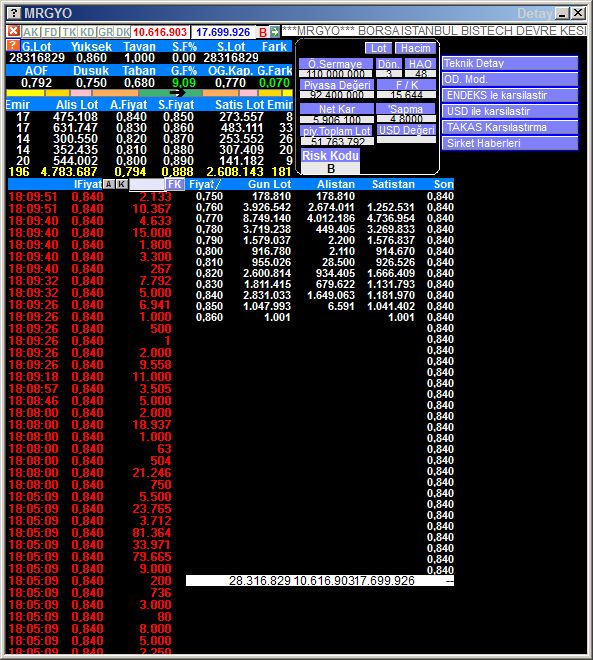
Task: Click ENDEKS le karsilastir button
Action: [510, 96]
